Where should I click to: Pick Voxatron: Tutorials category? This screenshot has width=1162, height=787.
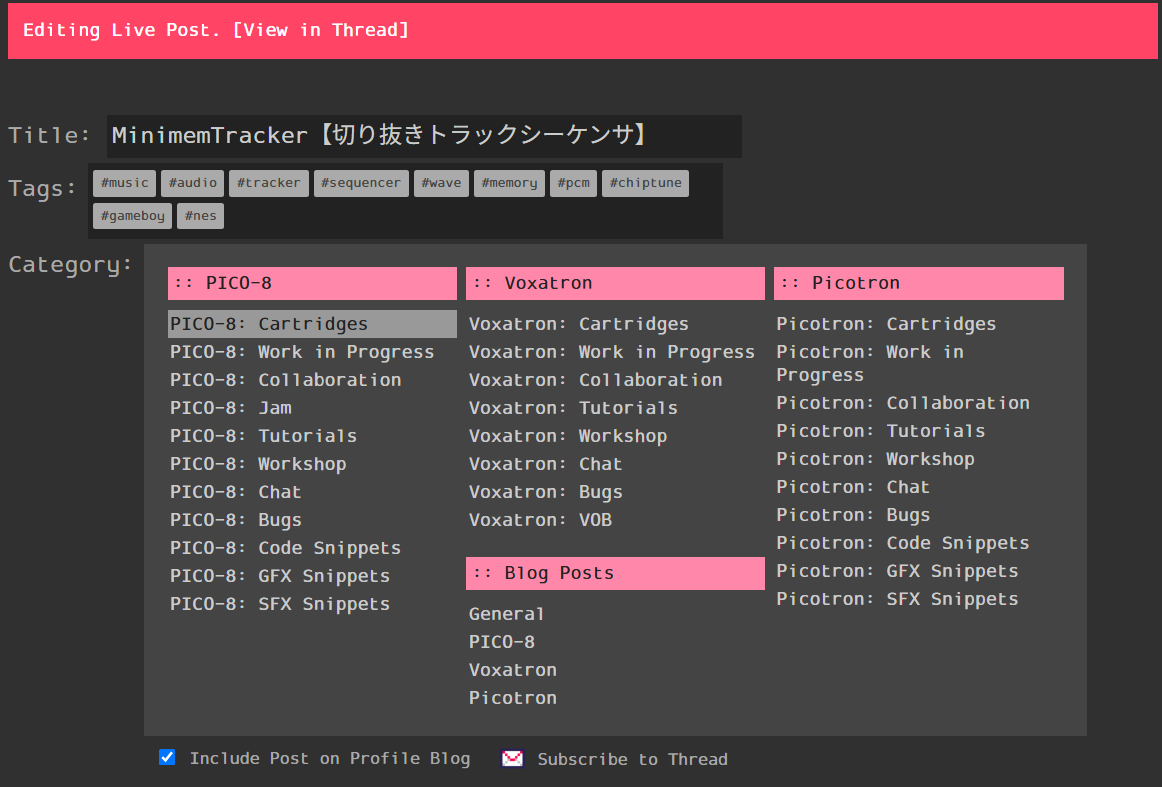(x=574, y=408)
